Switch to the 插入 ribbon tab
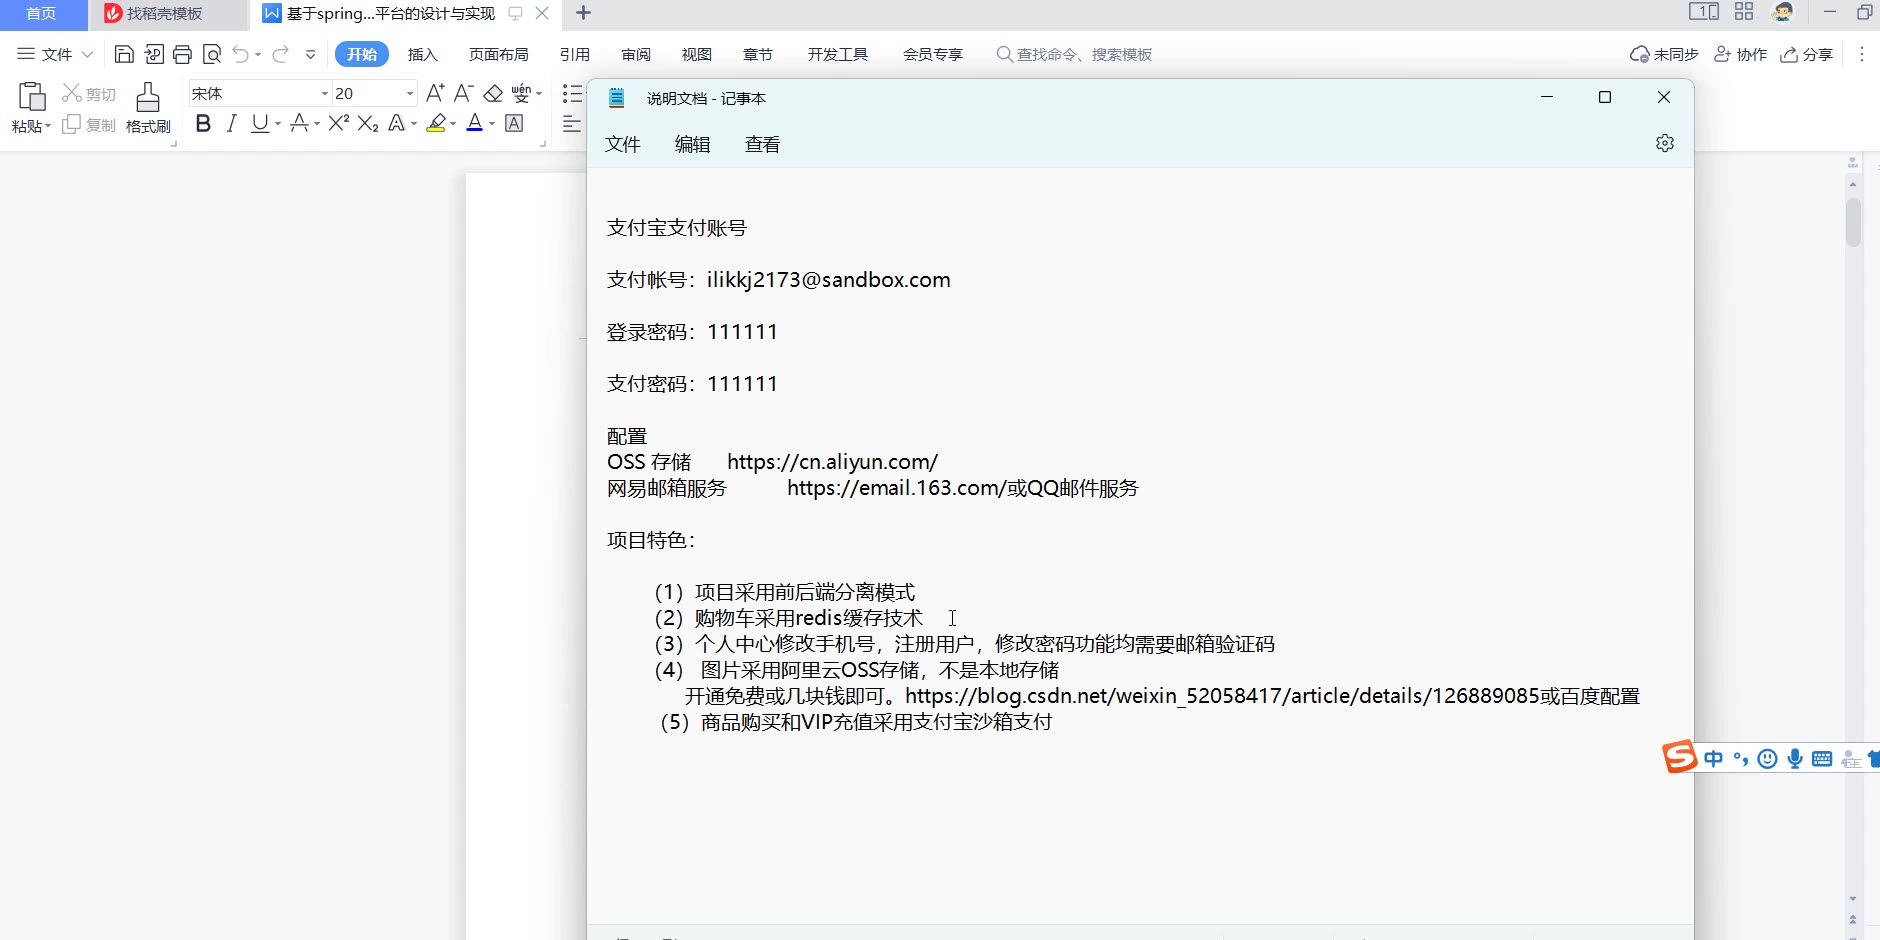This screenshot has width=1880, height=940. tap(423, 54)
